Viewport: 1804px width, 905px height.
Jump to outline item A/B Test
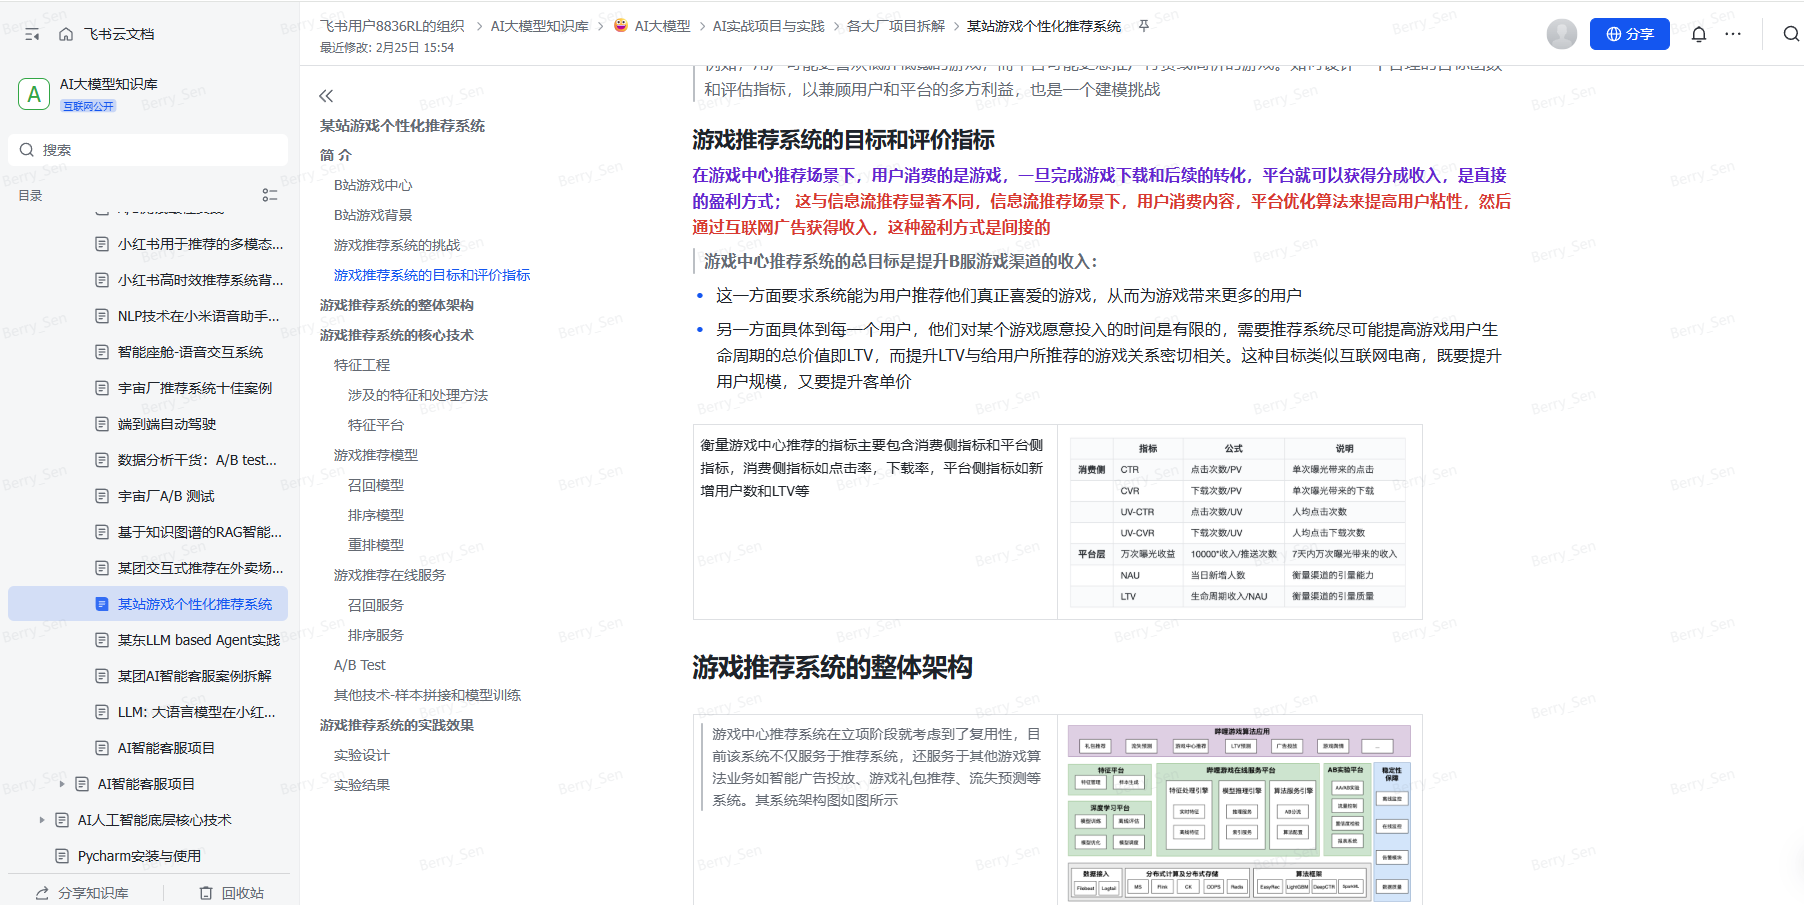[360, 665]
